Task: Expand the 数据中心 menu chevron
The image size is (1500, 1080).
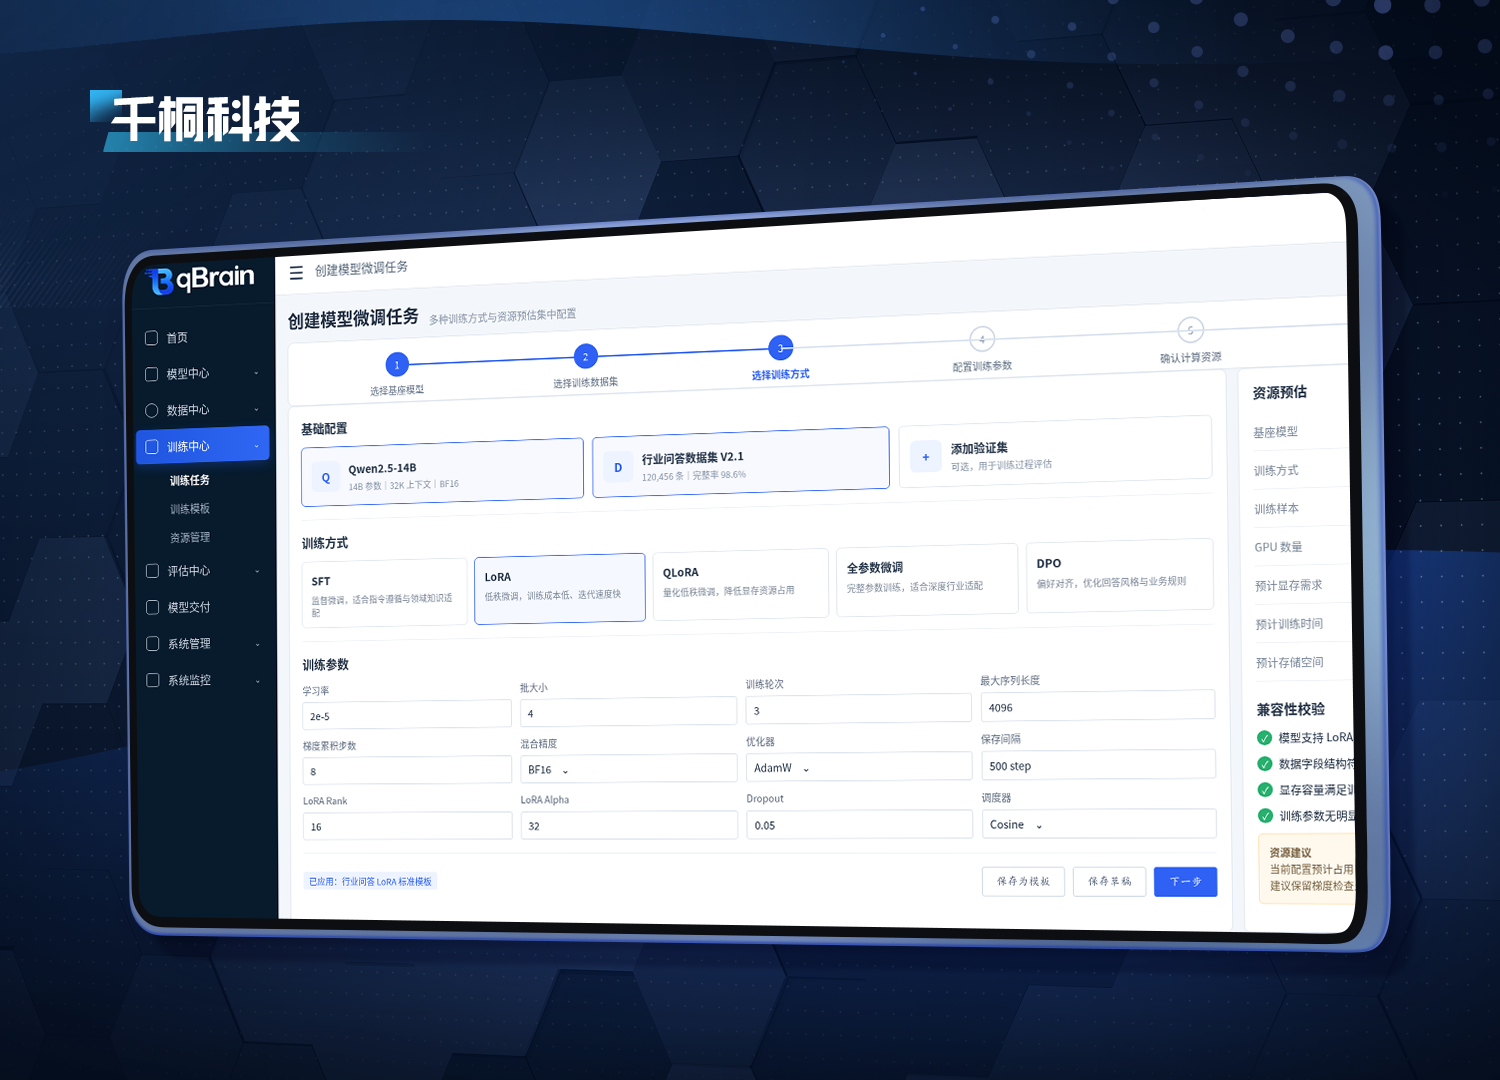Action: click(256, 410)
